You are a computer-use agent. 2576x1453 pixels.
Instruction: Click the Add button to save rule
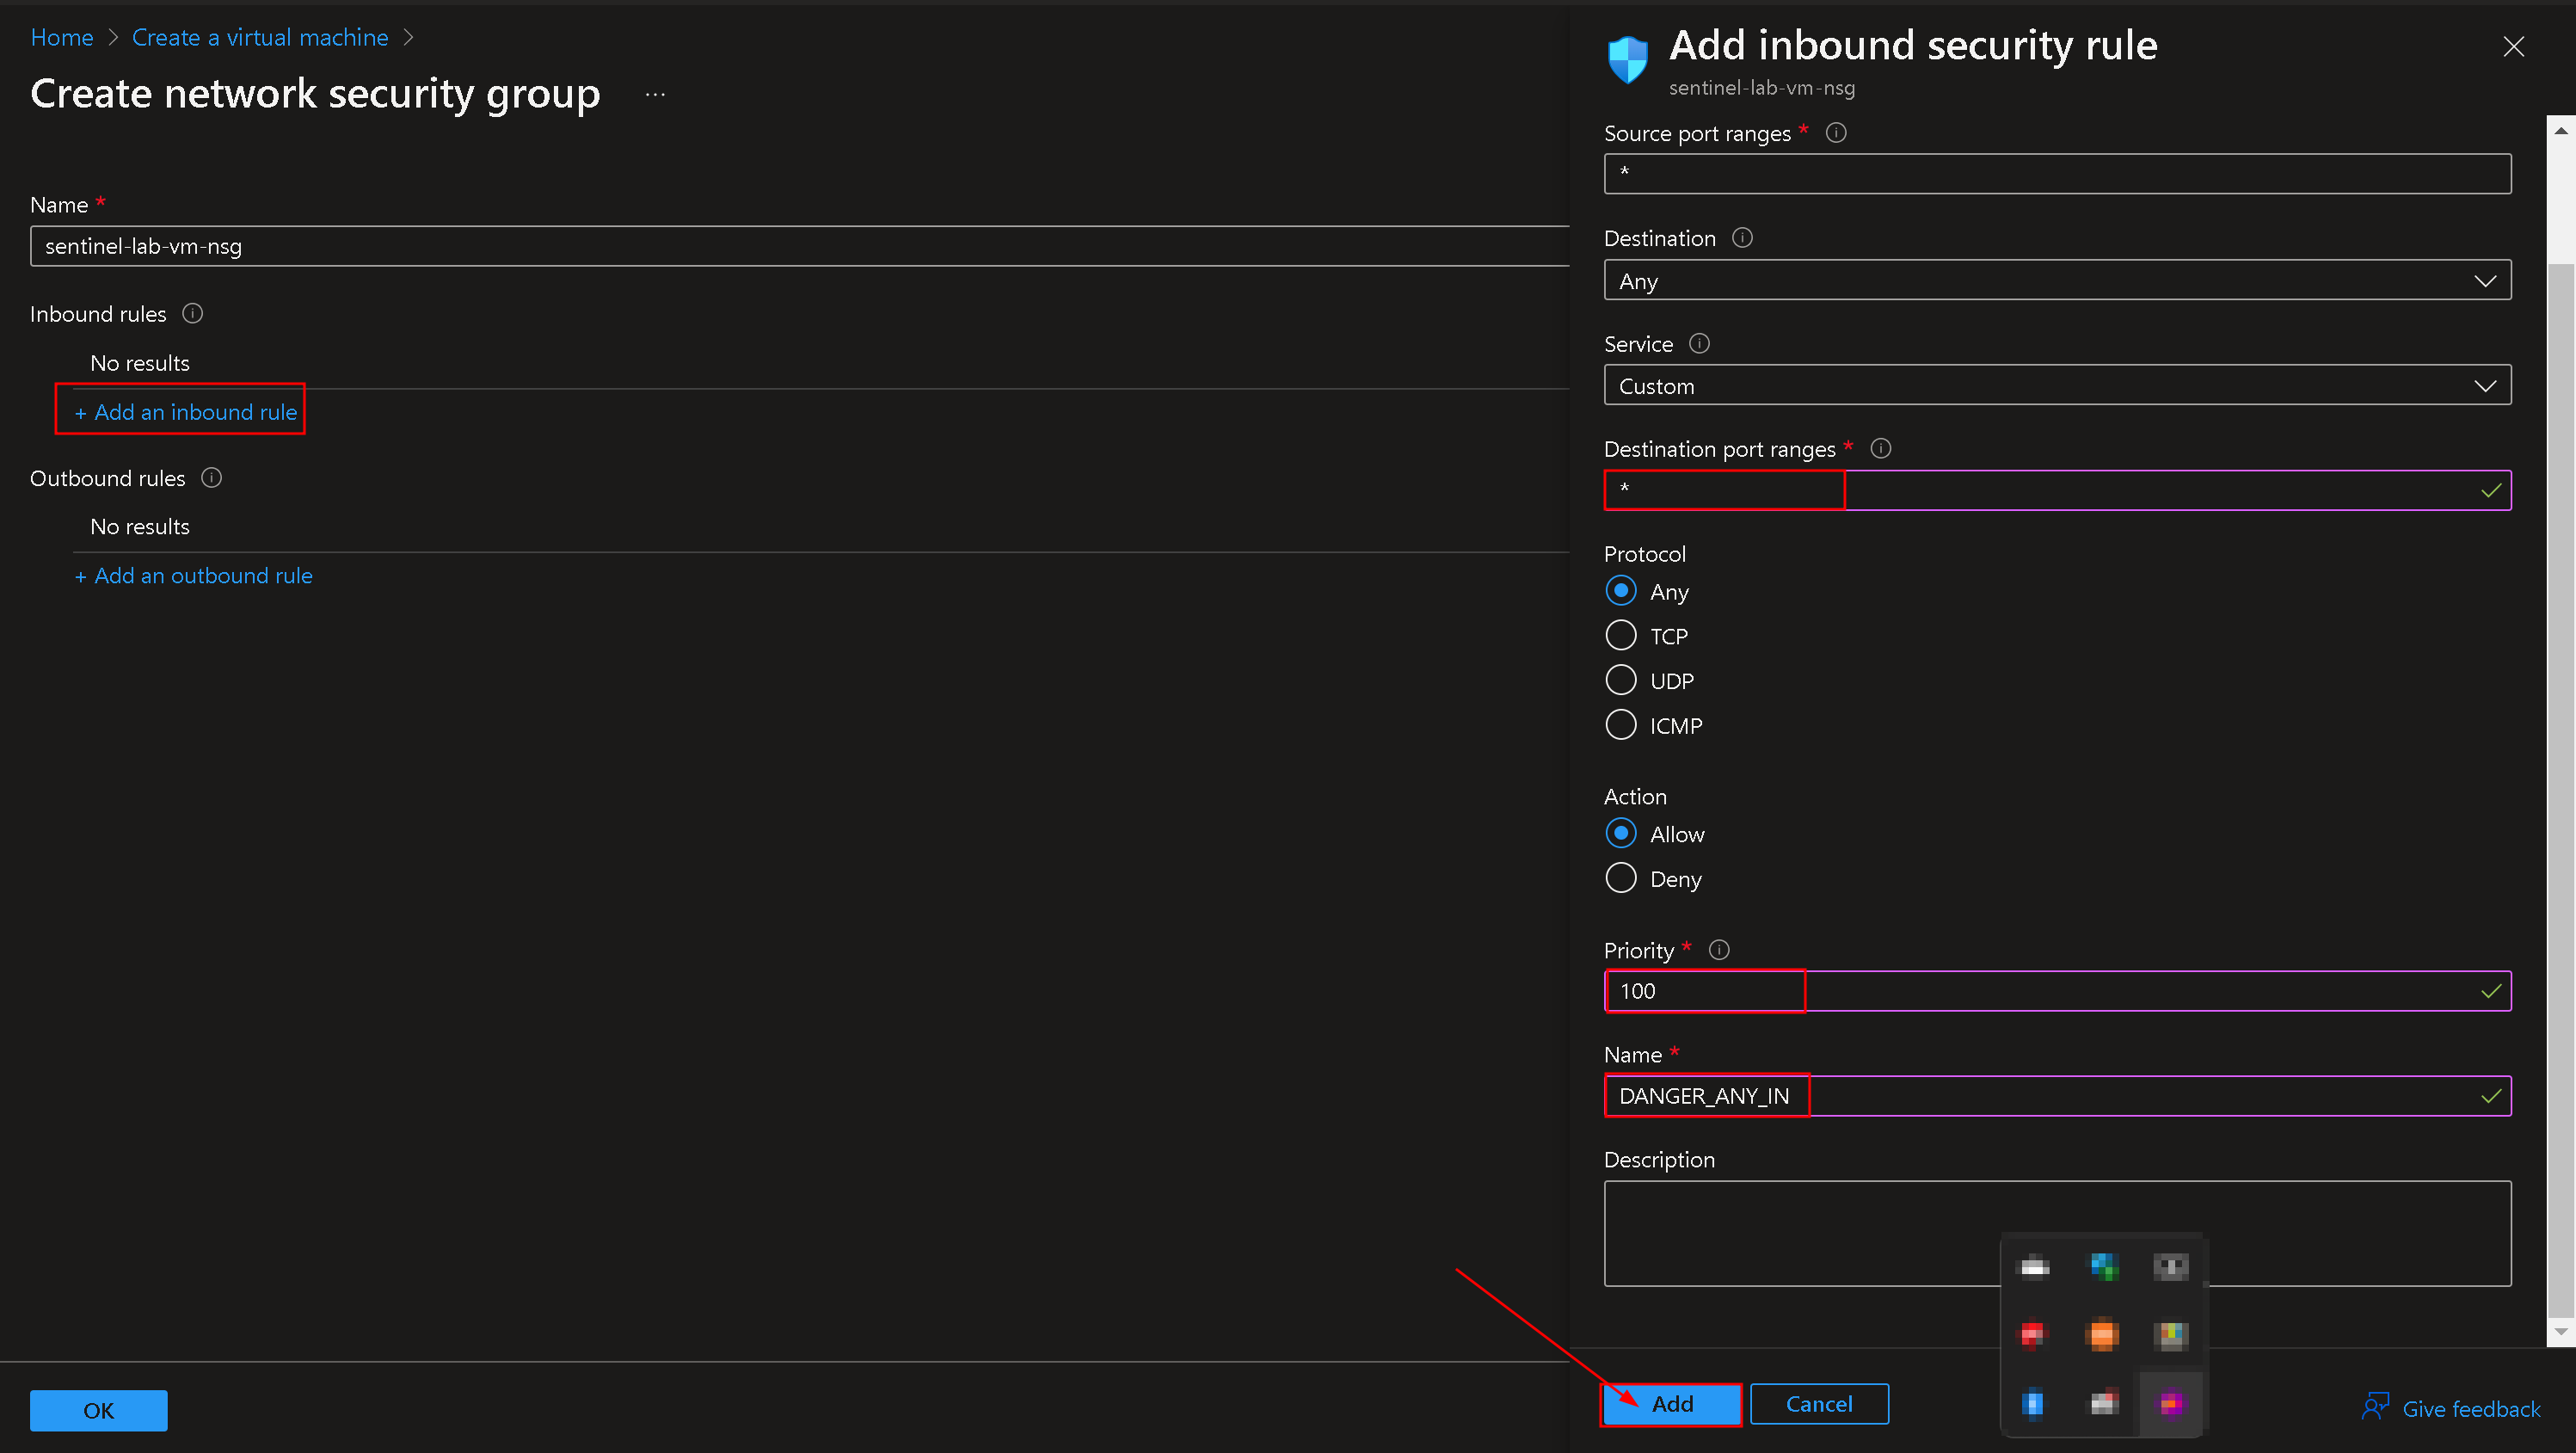coord(1669,1403)
